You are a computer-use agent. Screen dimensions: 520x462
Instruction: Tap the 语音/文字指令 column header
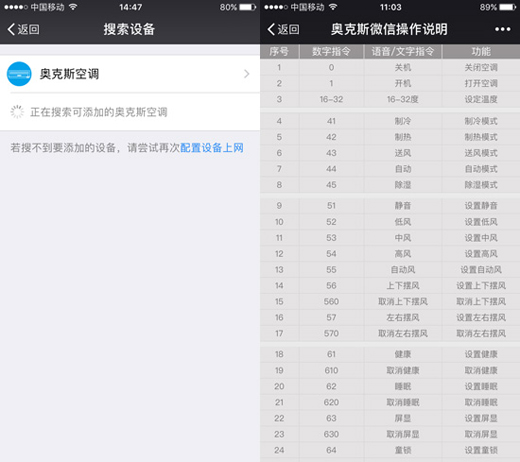click(403, 51)
